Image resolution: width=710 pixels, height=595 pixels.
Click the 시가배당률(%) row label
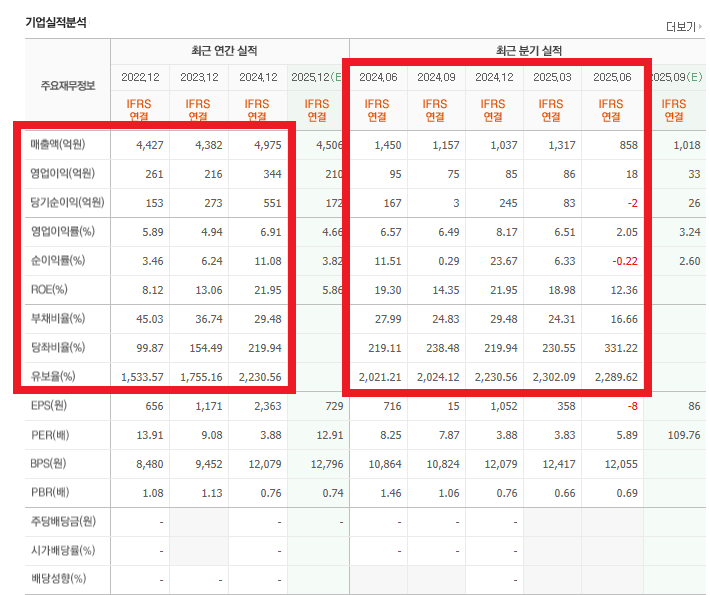point(63,550)
